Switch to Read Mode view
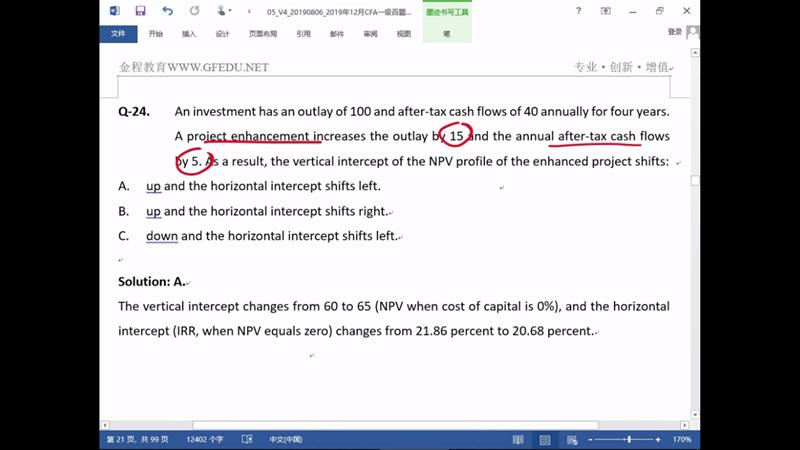 click(x=518, y=439)
